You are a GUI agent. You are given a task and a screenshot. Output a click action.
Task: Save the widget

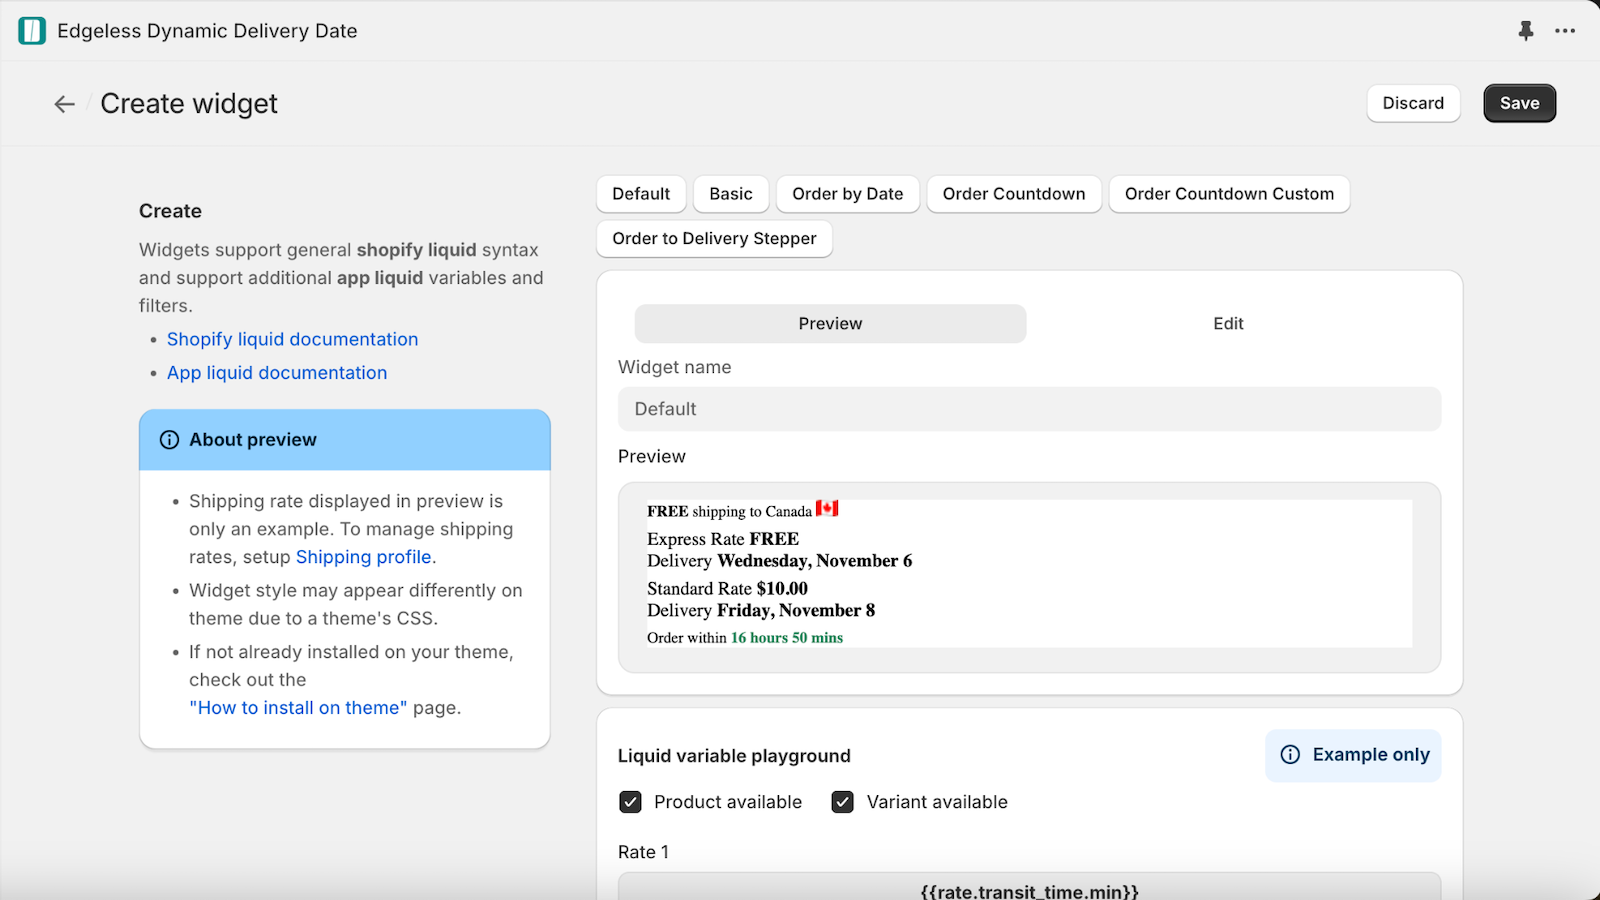click(x=1519, y=103)
